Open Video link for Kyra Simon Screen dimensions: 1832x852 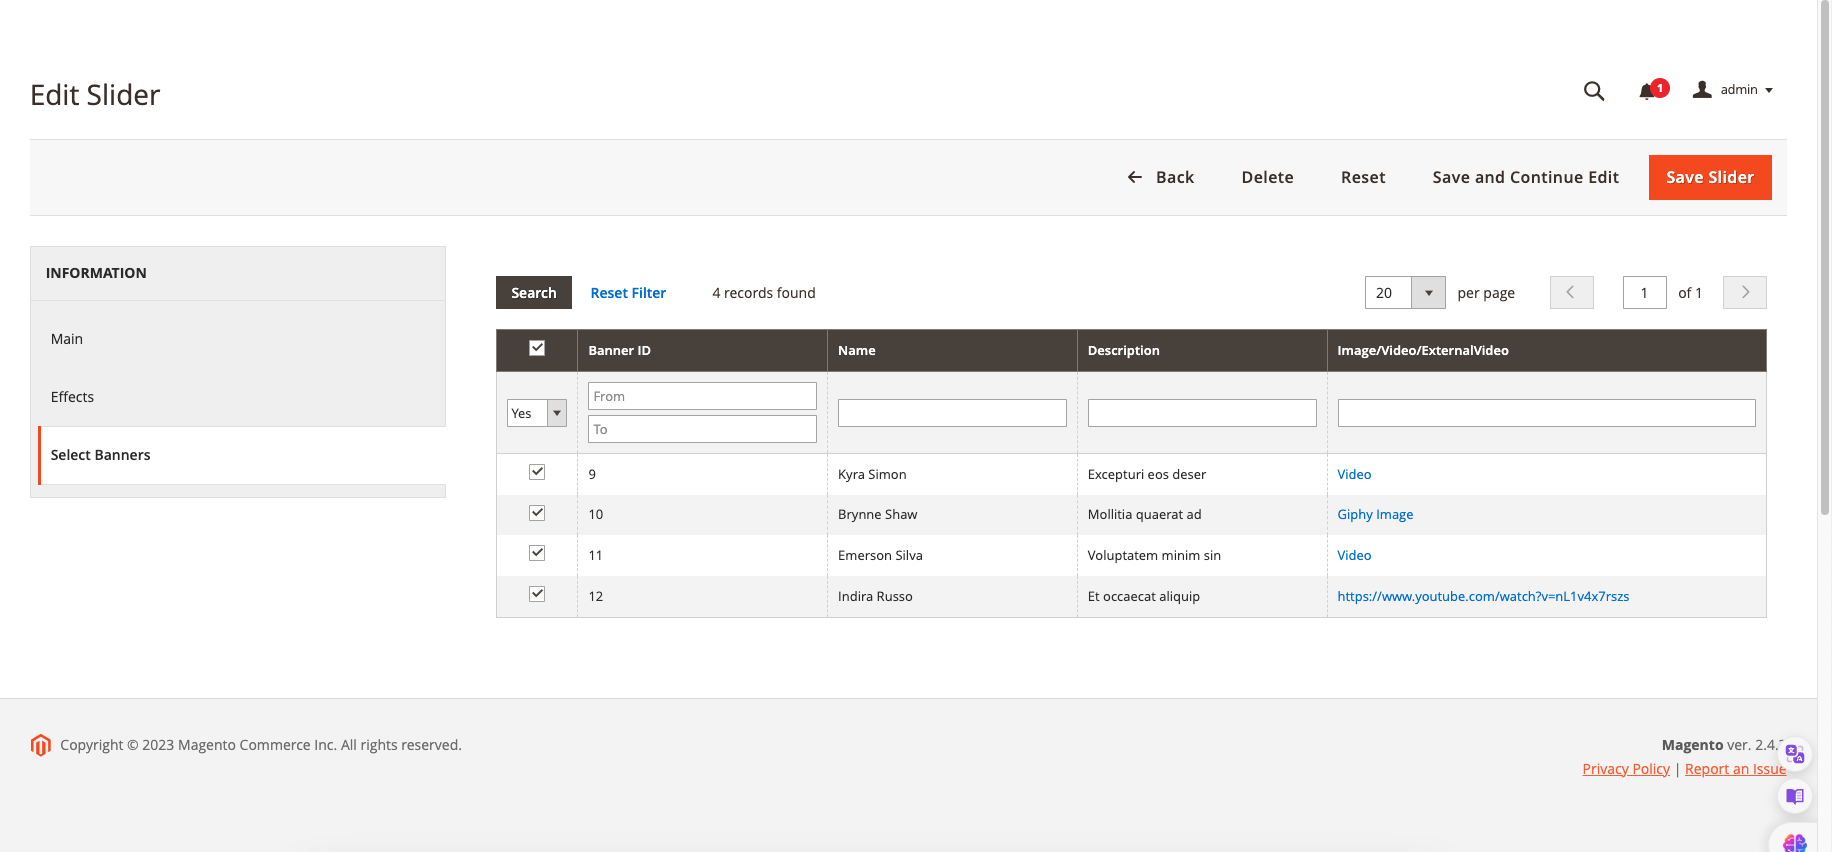point(1354,474)
